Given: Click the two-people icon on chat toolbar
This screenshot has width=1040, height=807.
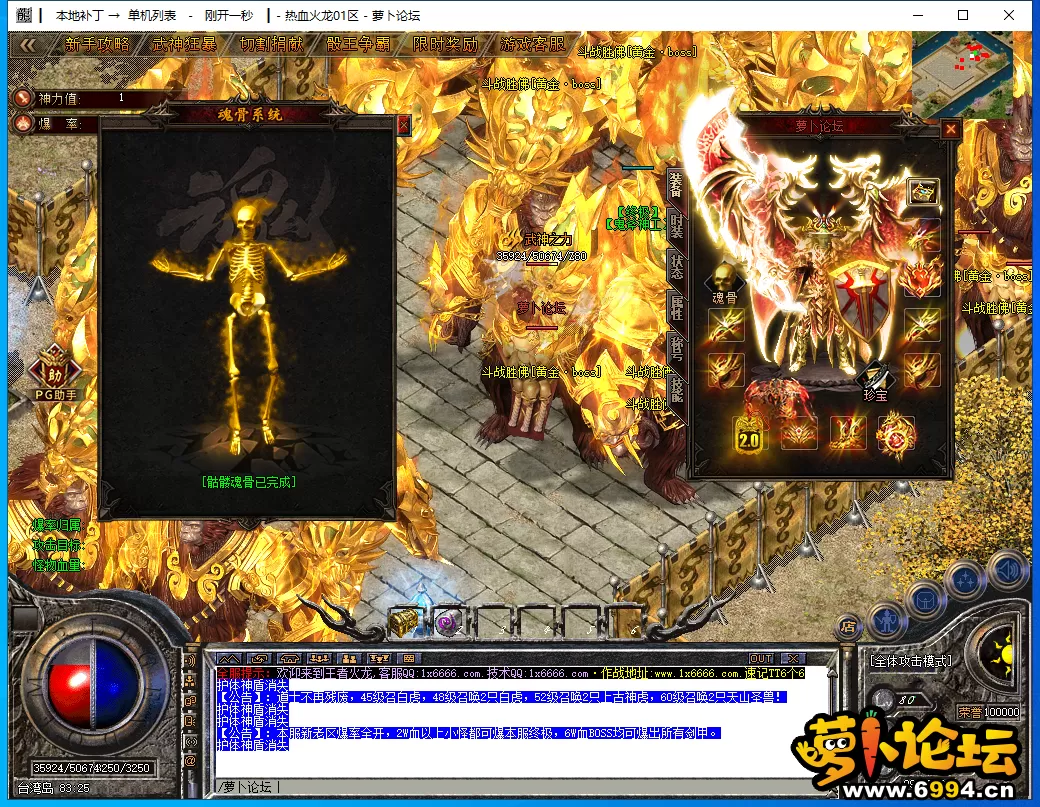Looking at the screenshot, I should pyautogui.click(x=350, y=658).
